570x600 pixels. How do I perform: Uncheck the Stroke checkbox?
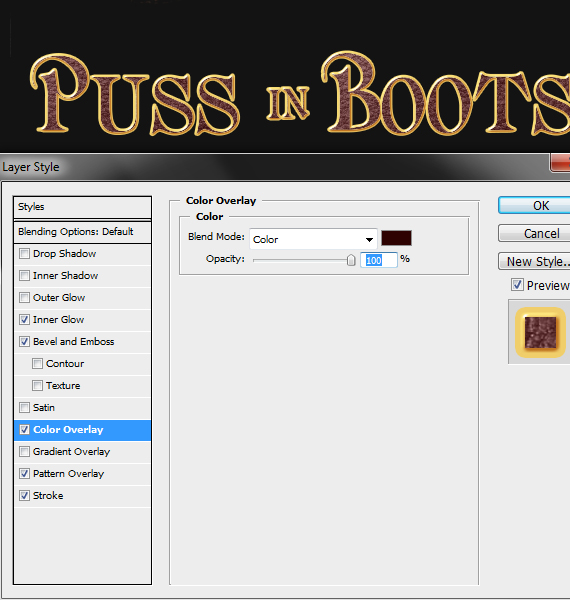tap(24, 496)
